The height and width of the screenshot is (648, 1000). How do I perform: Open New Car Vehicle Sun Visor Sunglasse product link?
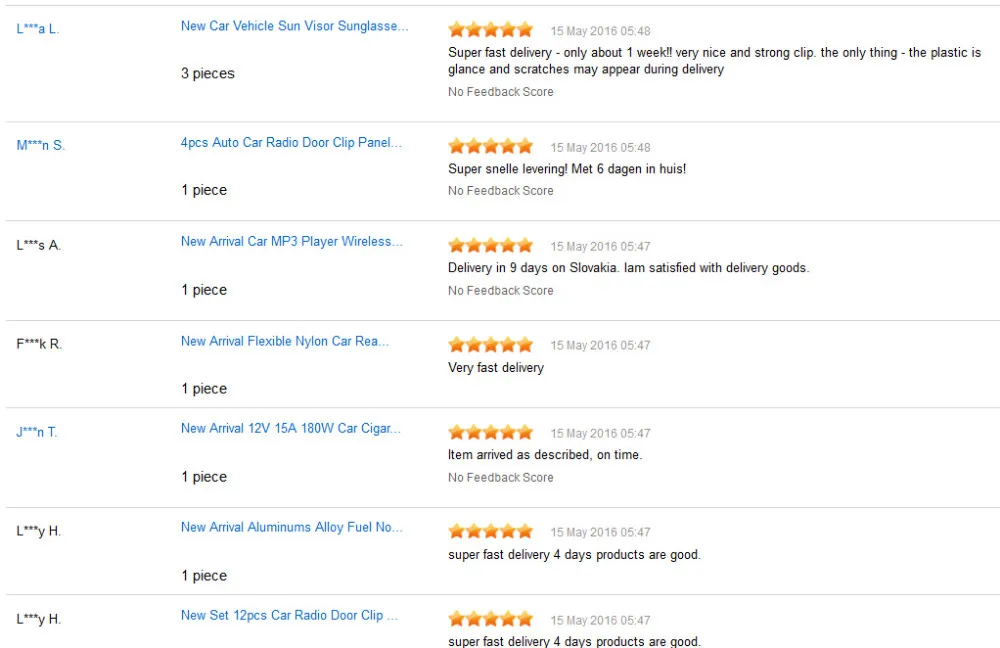pos(295,26)
